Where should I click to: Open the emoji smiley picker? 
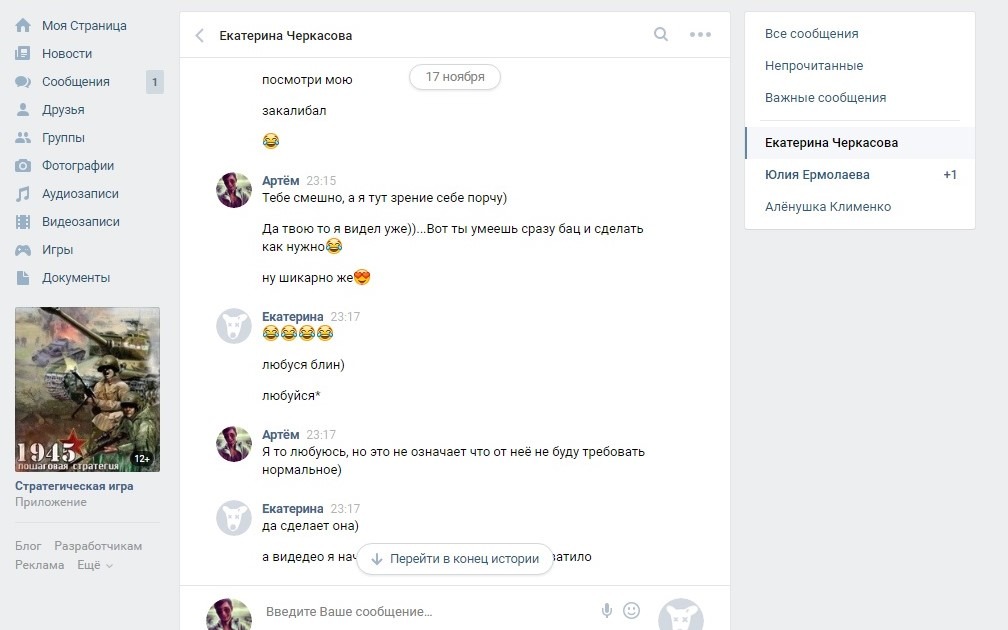click(x=631, y=611)
